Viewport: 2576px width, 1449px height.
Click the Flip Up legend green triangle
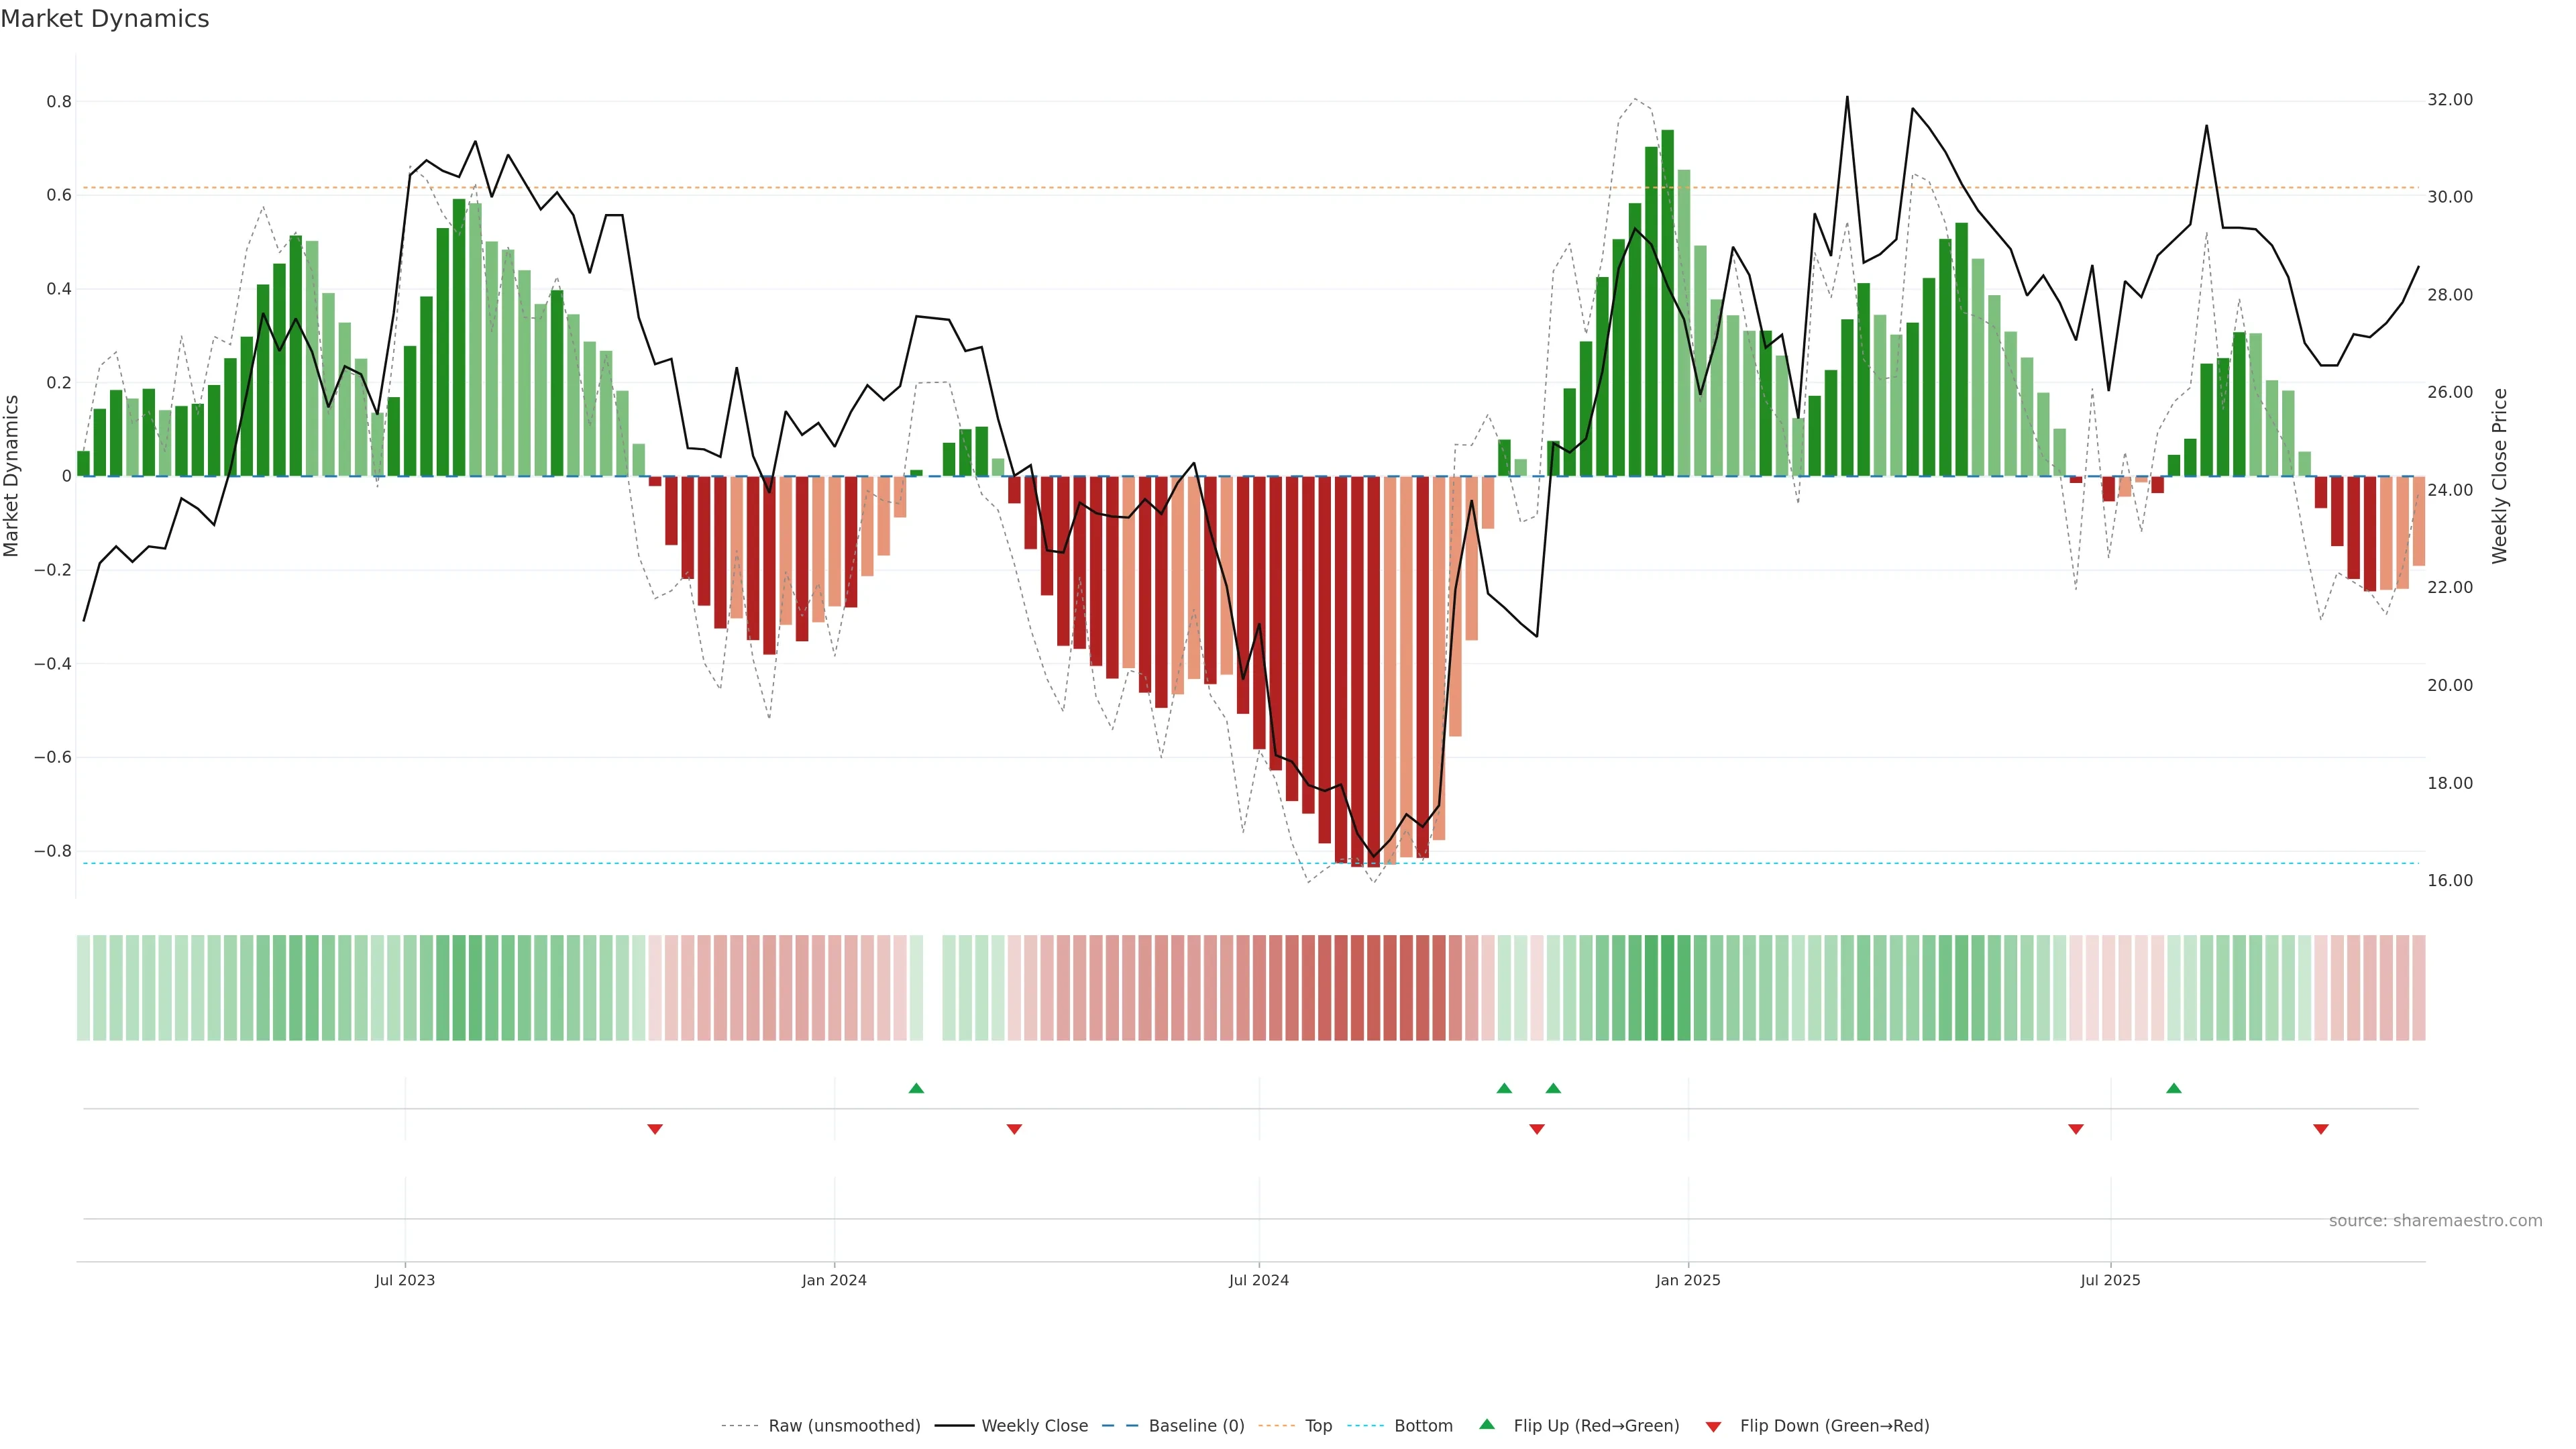tap(1487, 1424)
